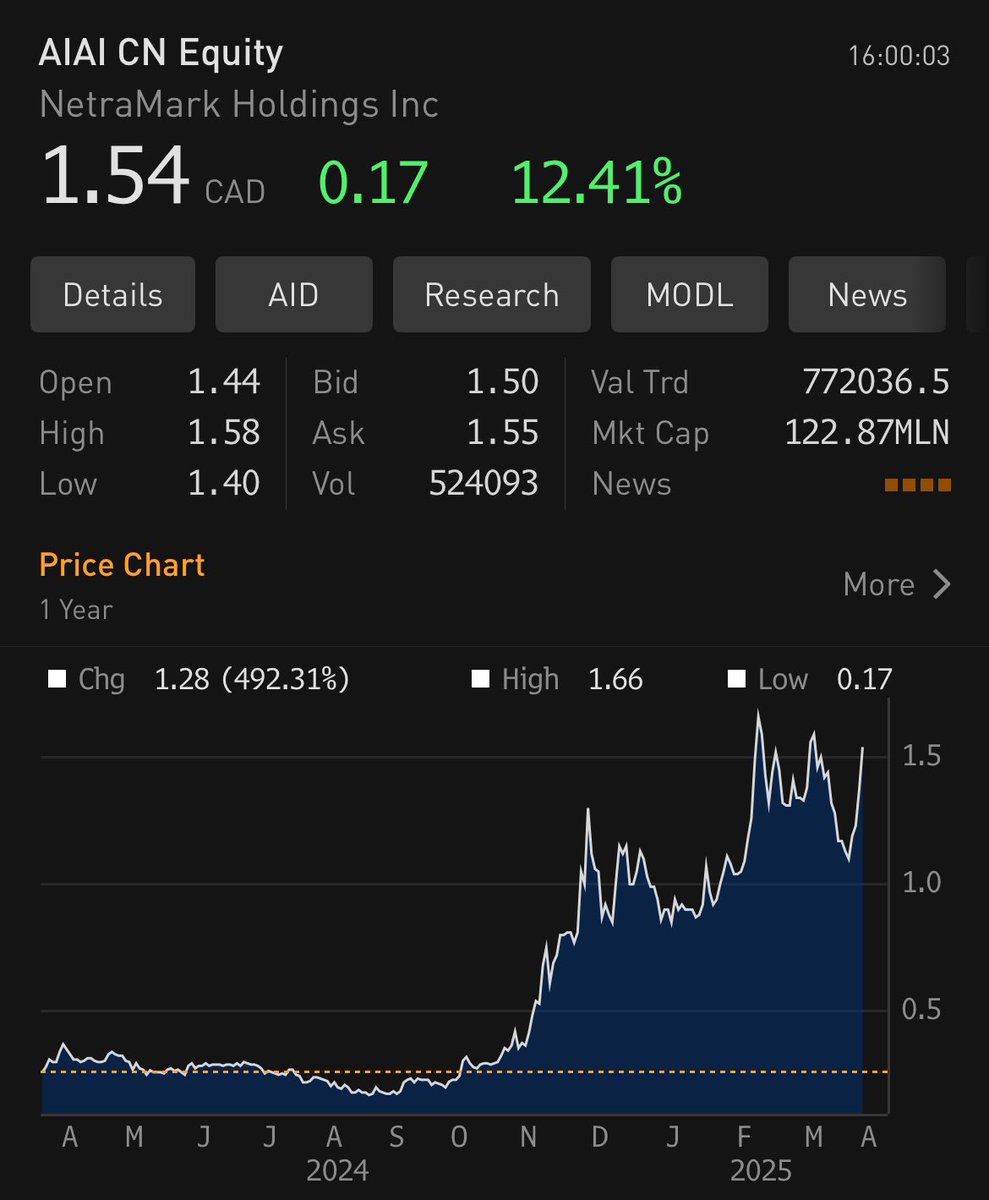Select the Val Trd value 772036.5

pyautogui.click(x=876, y=382)
